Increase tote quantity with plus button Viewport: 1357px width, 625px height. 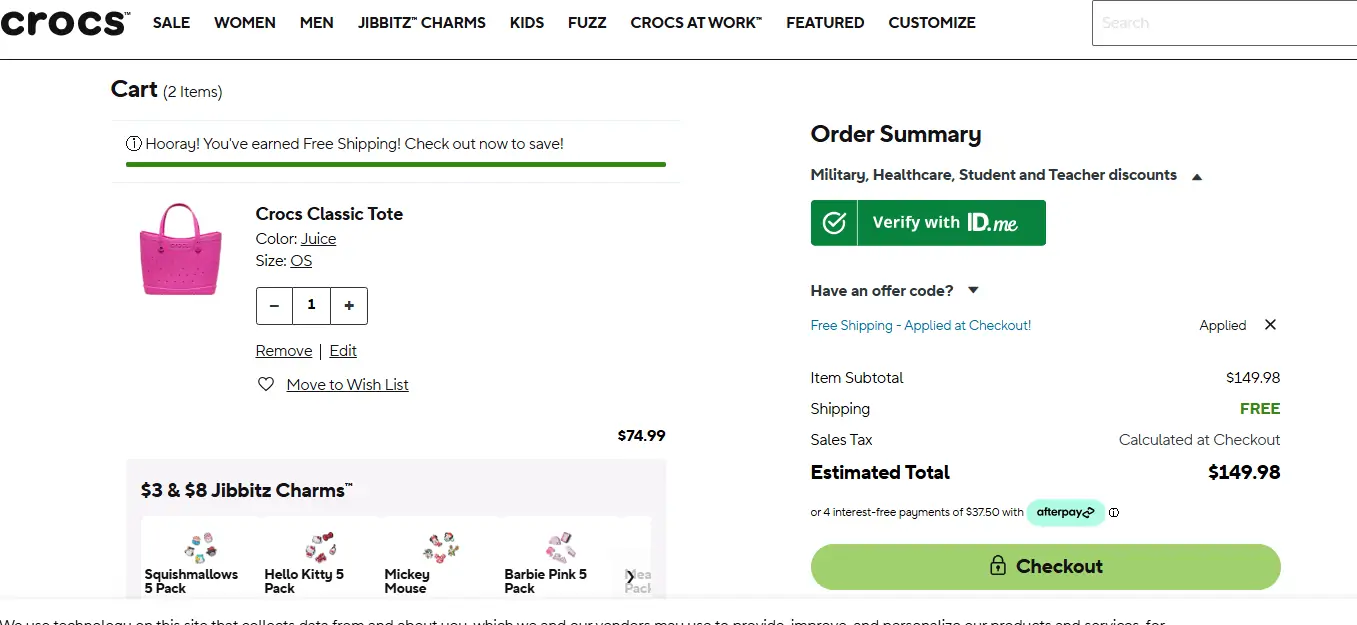(x=349, y=306)
